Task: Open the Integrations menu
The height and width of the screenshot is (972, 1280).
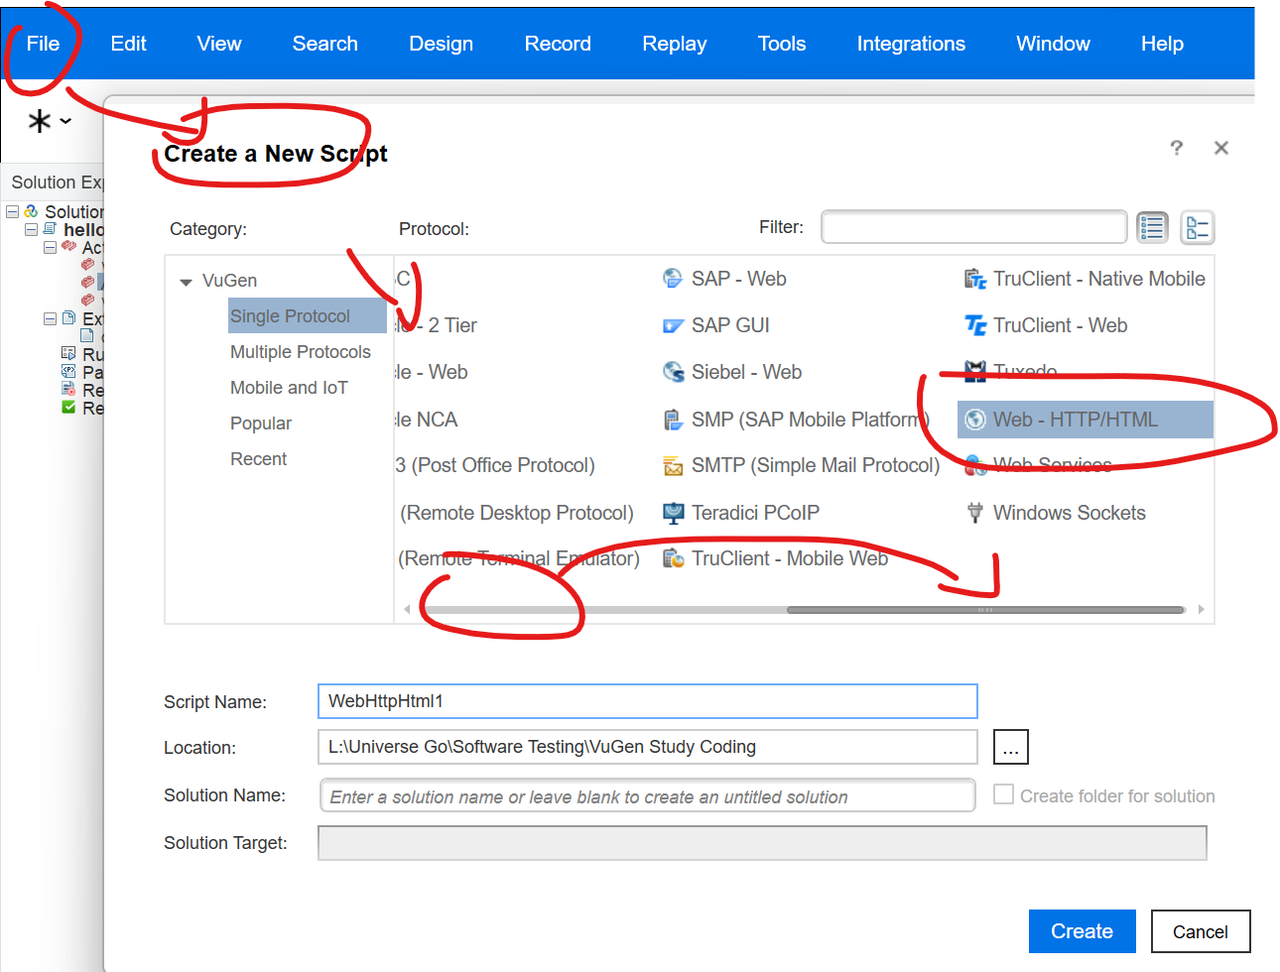Action: point(911,44)
